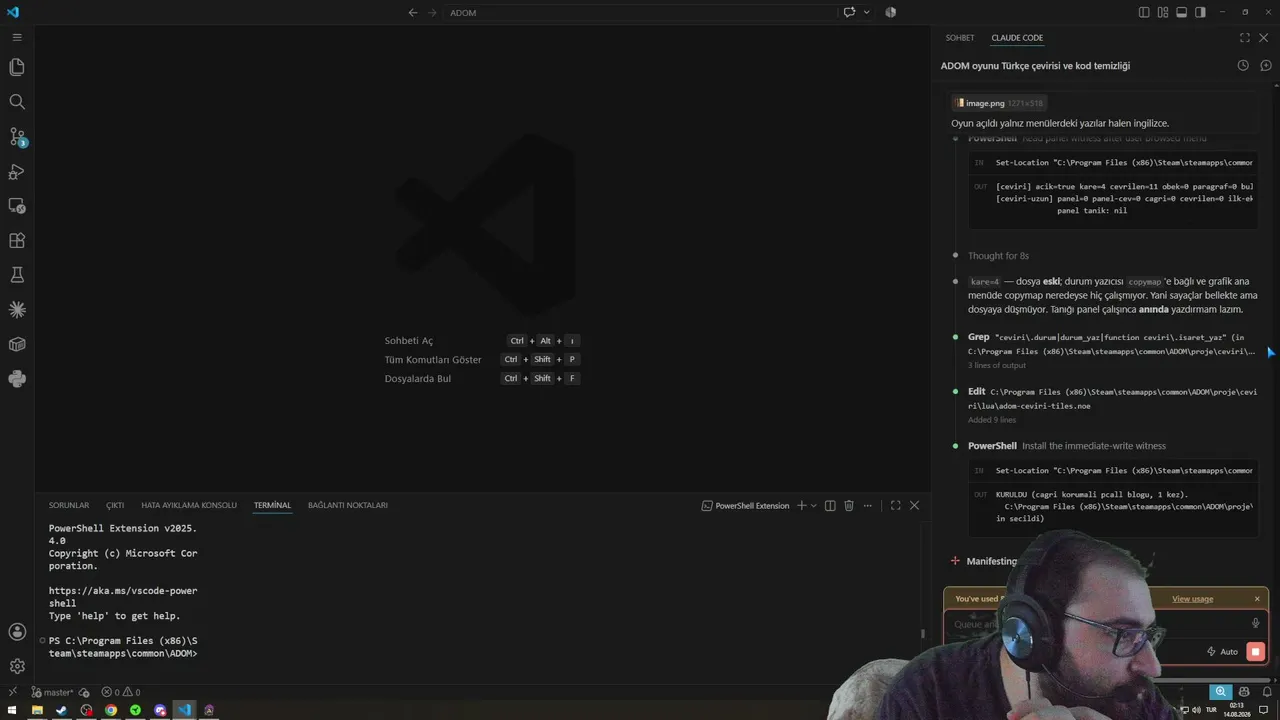
Task: Select the PowerShell Extension terminal label
Action: point(746,506)
